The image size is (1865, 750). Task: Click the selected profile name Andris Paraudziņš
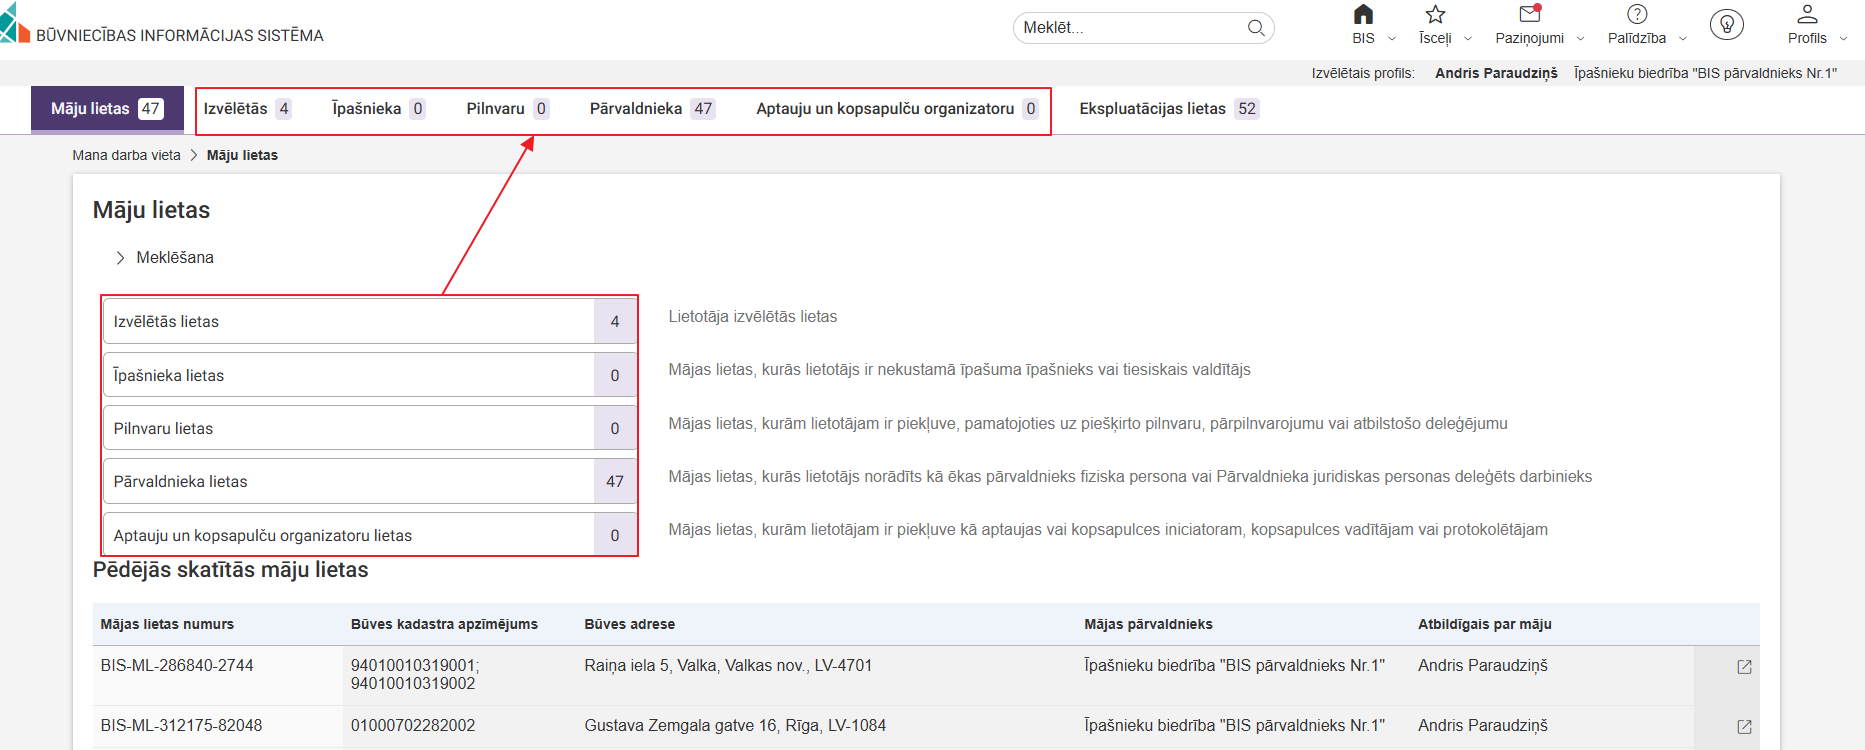click(1496, 73)
